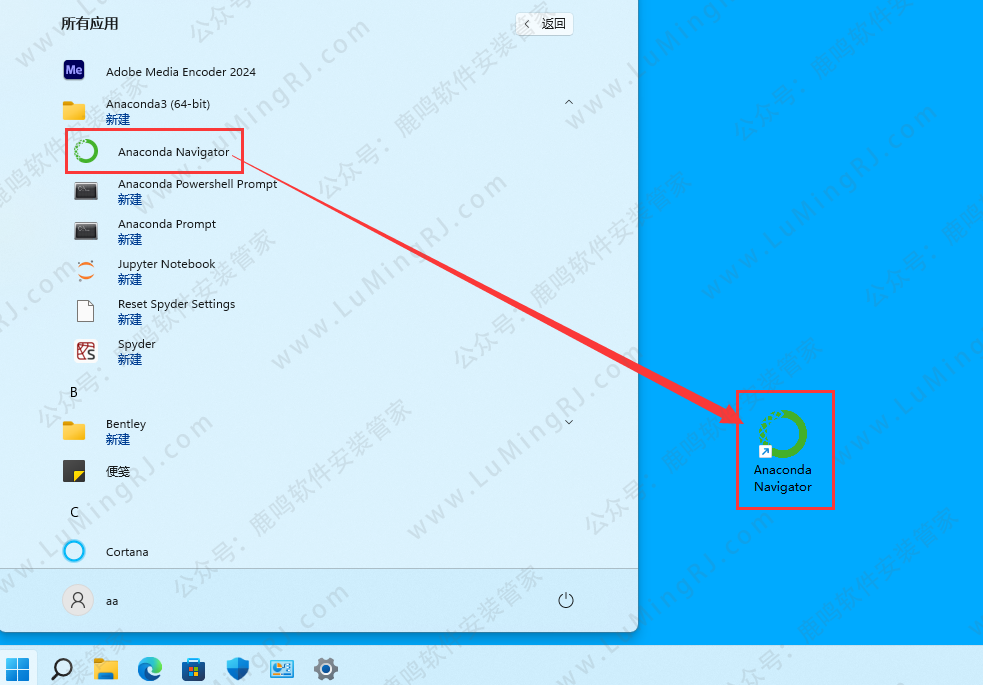Launch Spyder IDE
The width and height of the screenshot is (983, 685).
(x=136, y=351)
